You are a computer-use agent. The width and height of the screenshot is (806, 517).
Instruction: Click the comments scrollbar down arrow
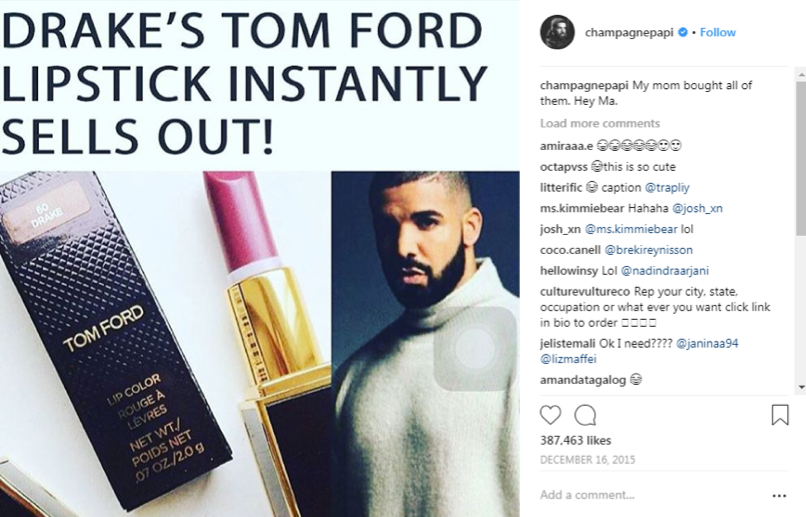point(801,387)
